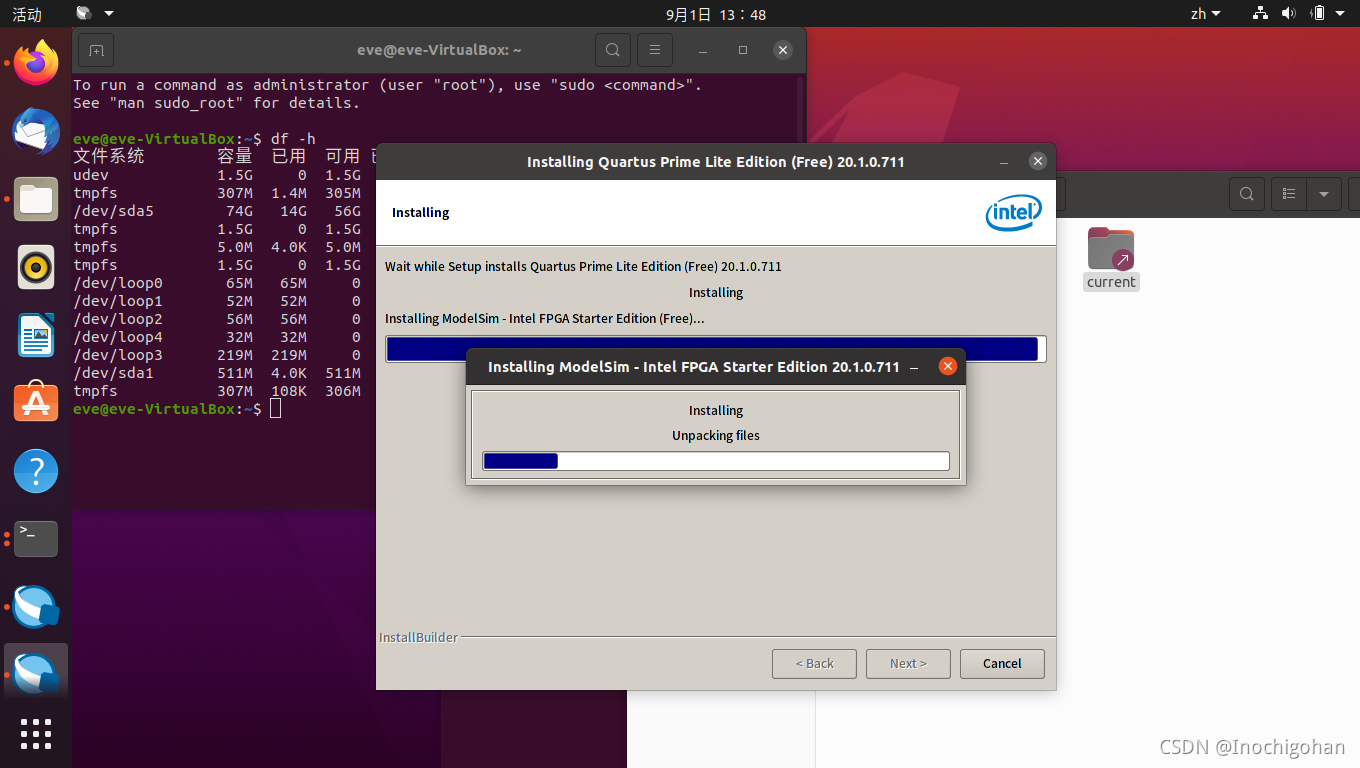Click the '文件系统' column header in terminal
This screenshot has height=768, width=1360.
109,157
